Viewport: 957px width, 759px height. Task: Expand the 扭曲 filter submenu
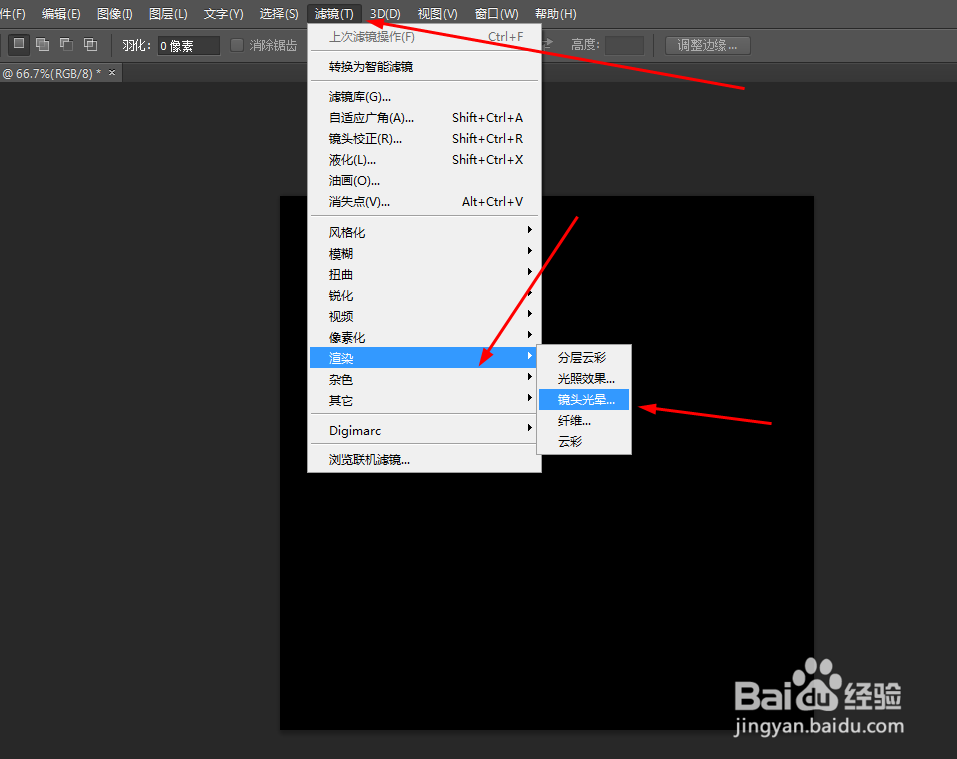click(340, 274)
